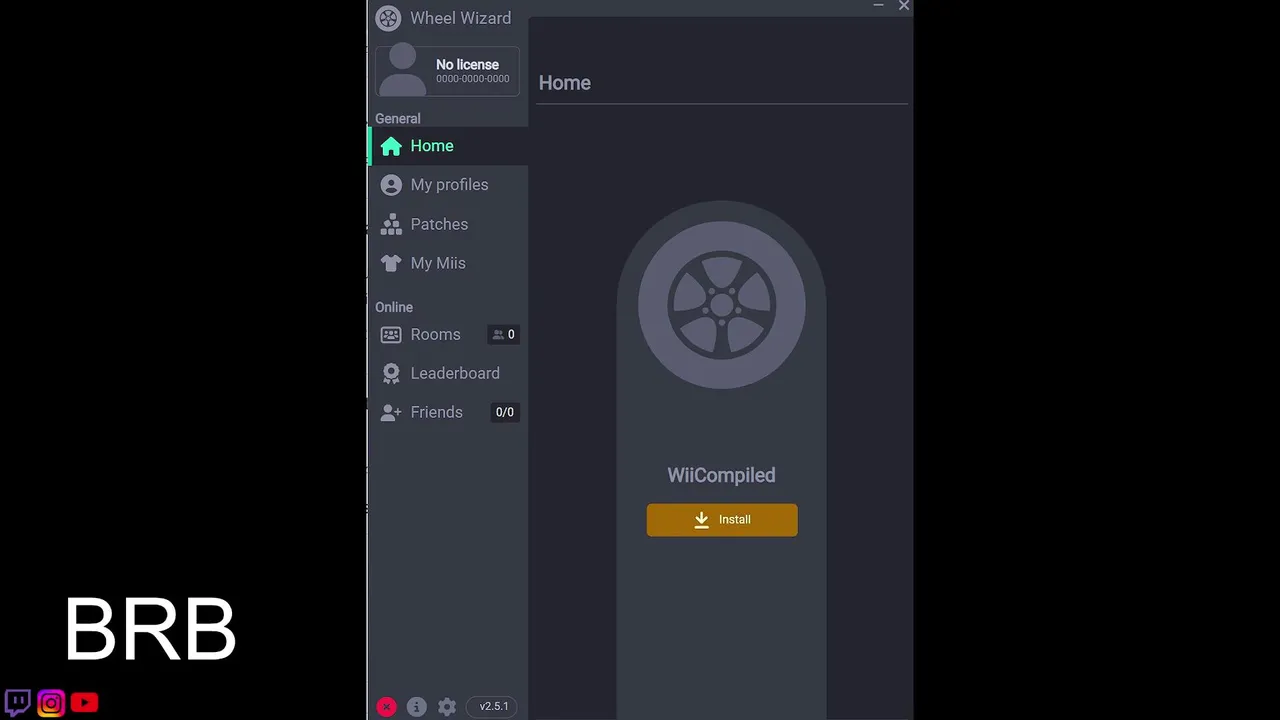
Task: Minimize the Wheel Wizard window
Action: [x=878, y=6]
